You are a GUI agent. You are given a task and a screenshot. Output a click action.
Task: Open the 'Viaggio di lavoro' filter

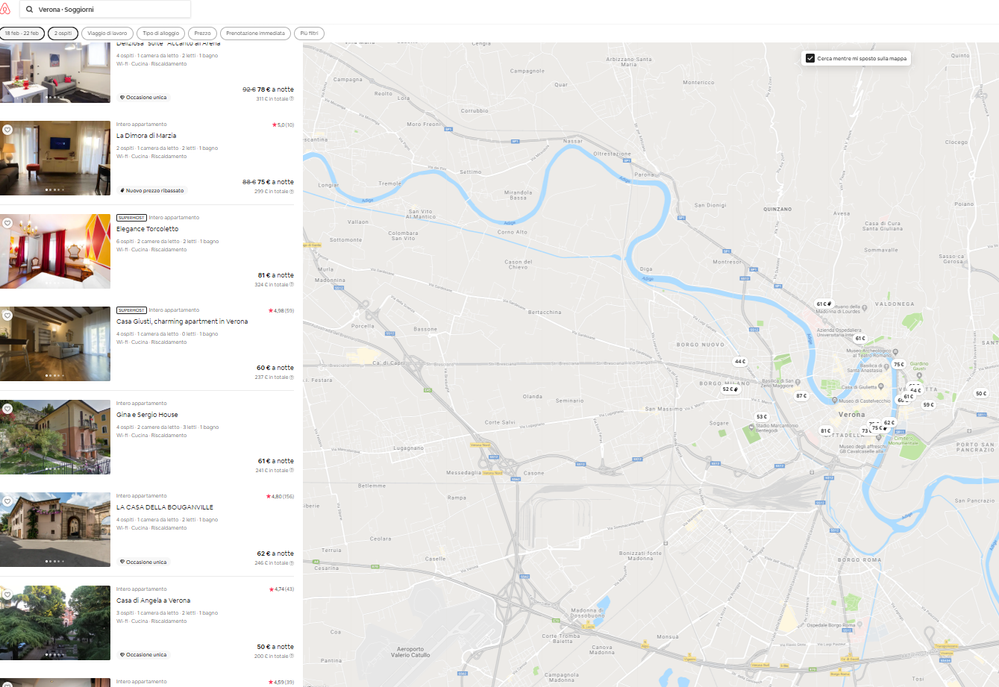pyautogui.click(x=107, y=33)
